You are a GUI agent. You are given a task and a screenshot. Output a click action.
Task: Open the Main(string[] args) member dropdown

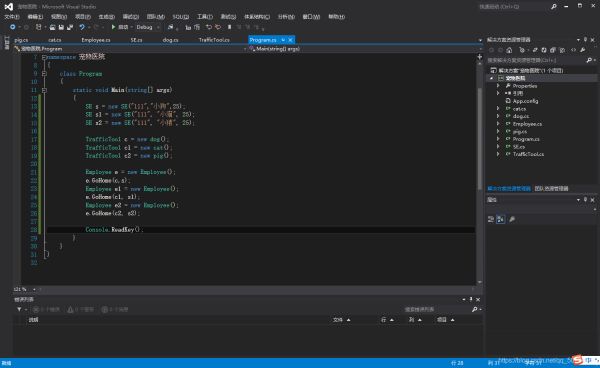pyautogui.click(x=364, y=49)
